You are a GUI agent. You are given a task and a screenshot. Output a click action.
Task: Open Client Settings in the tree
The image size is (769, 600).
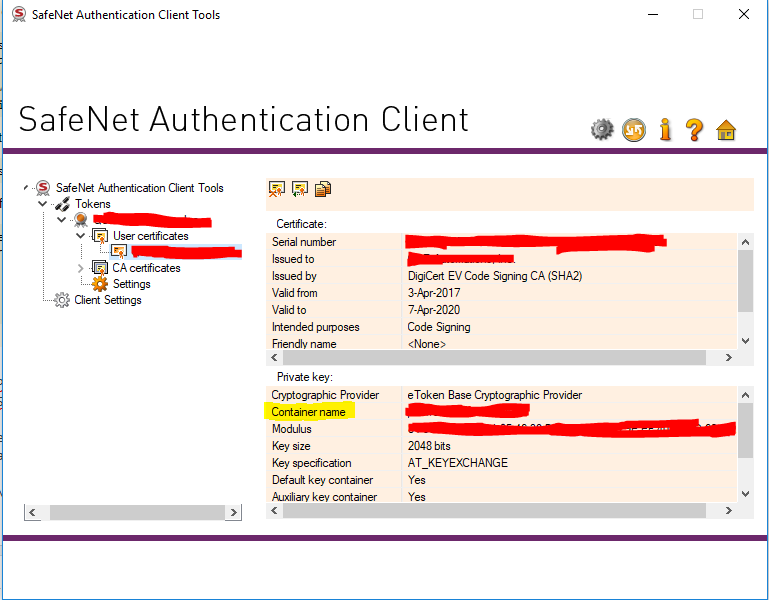tap(108, 300)
